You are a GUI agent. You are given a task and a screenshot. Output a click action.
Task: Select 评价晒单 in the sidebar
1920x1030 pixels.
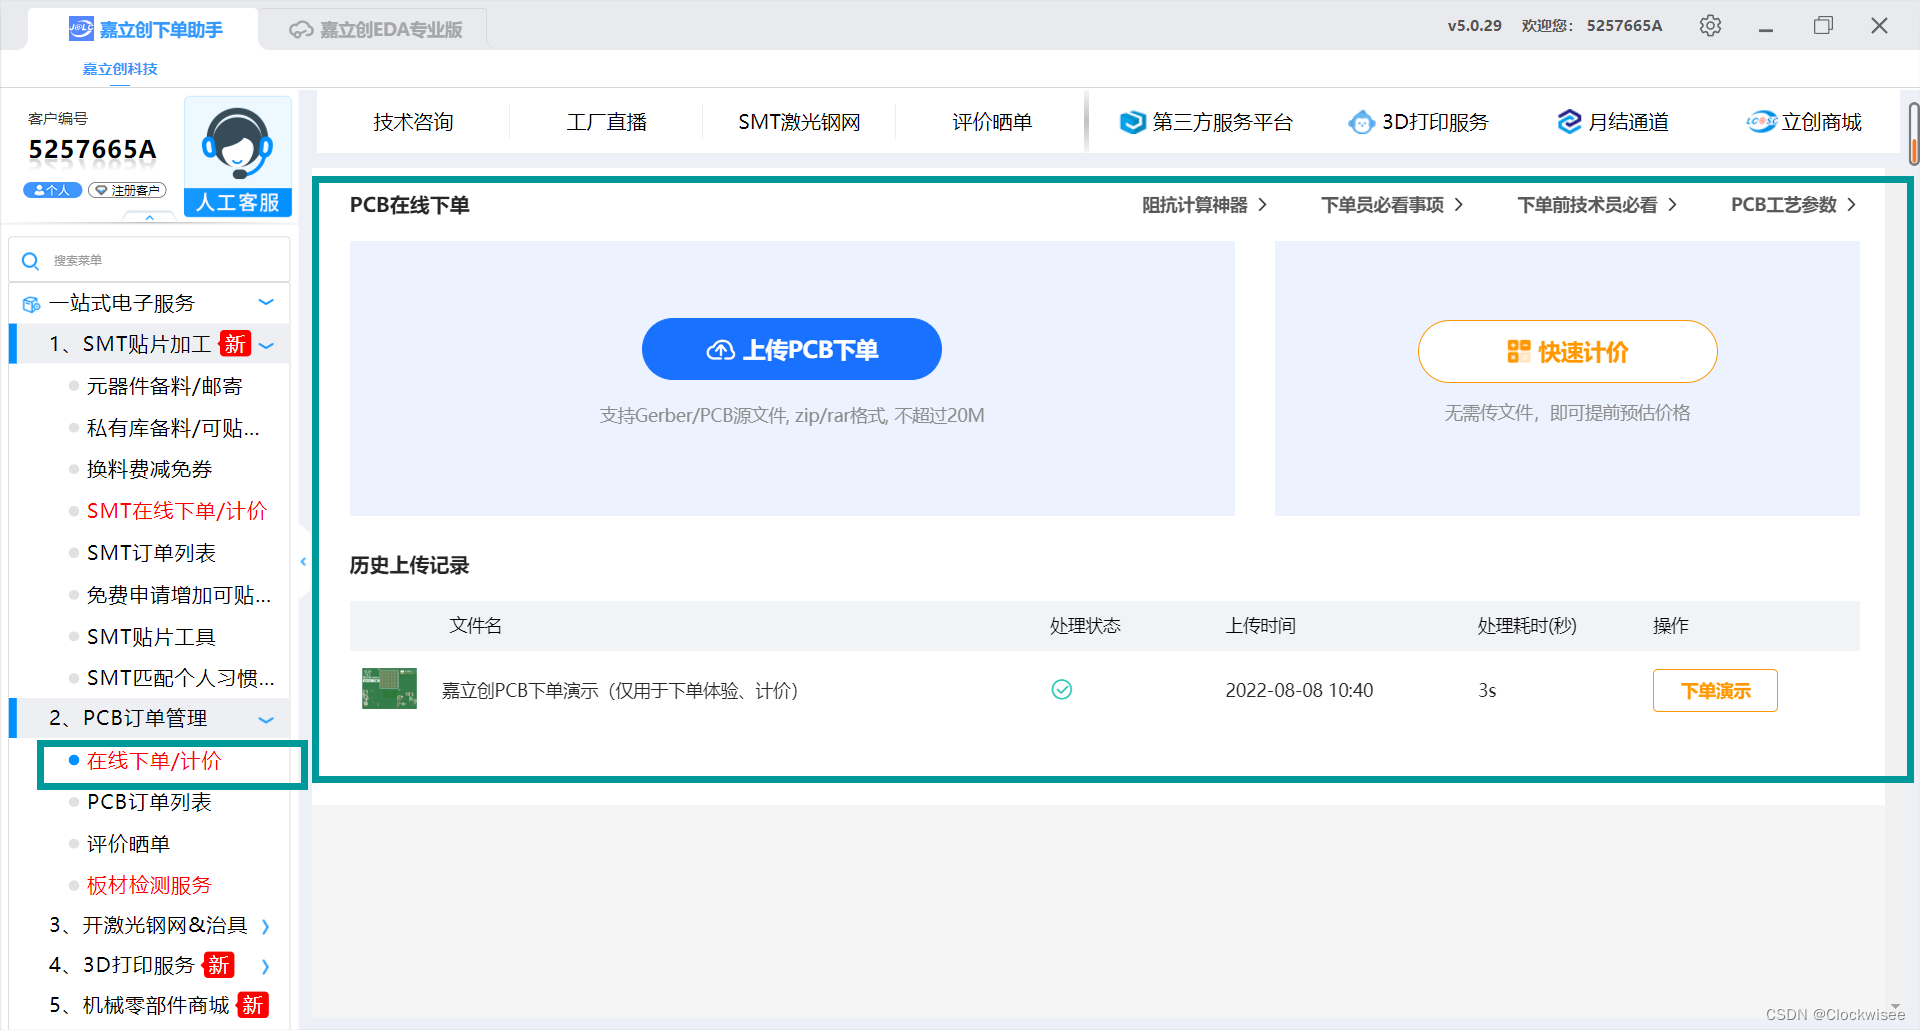[128, 844]
